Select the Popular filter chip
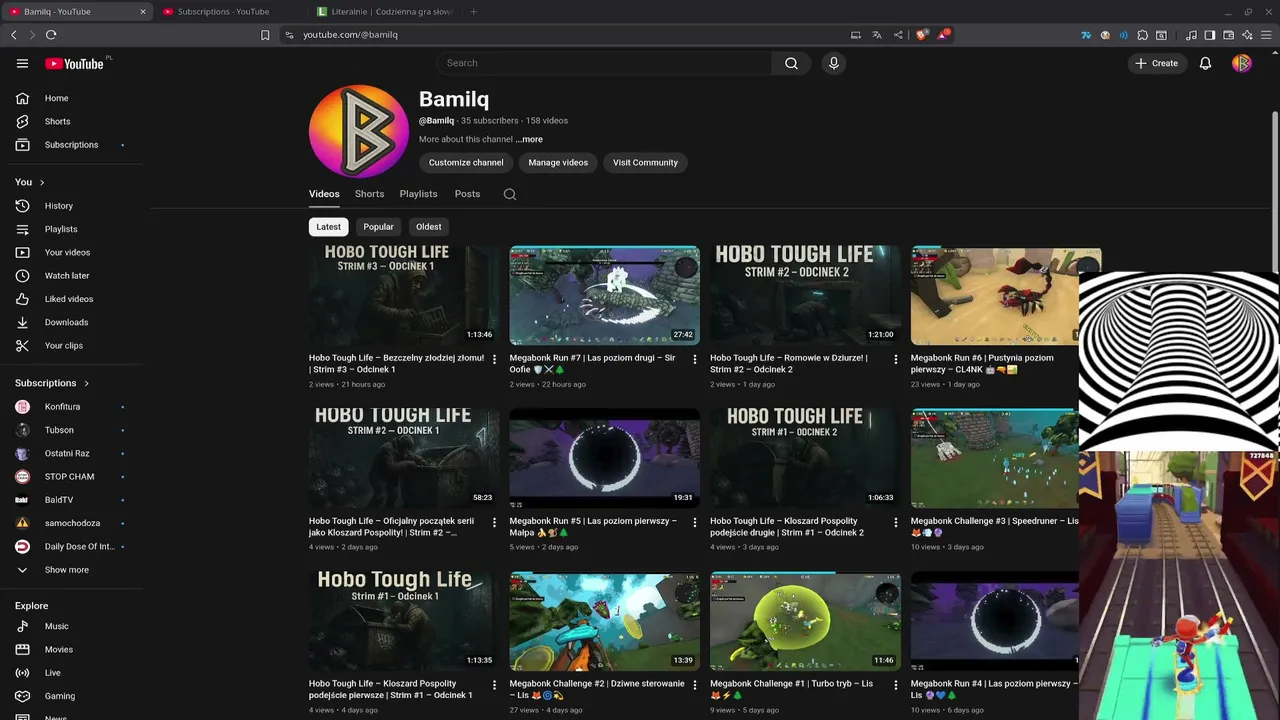The height and width of the screenshot is (720, 1280). click(378, 227)
